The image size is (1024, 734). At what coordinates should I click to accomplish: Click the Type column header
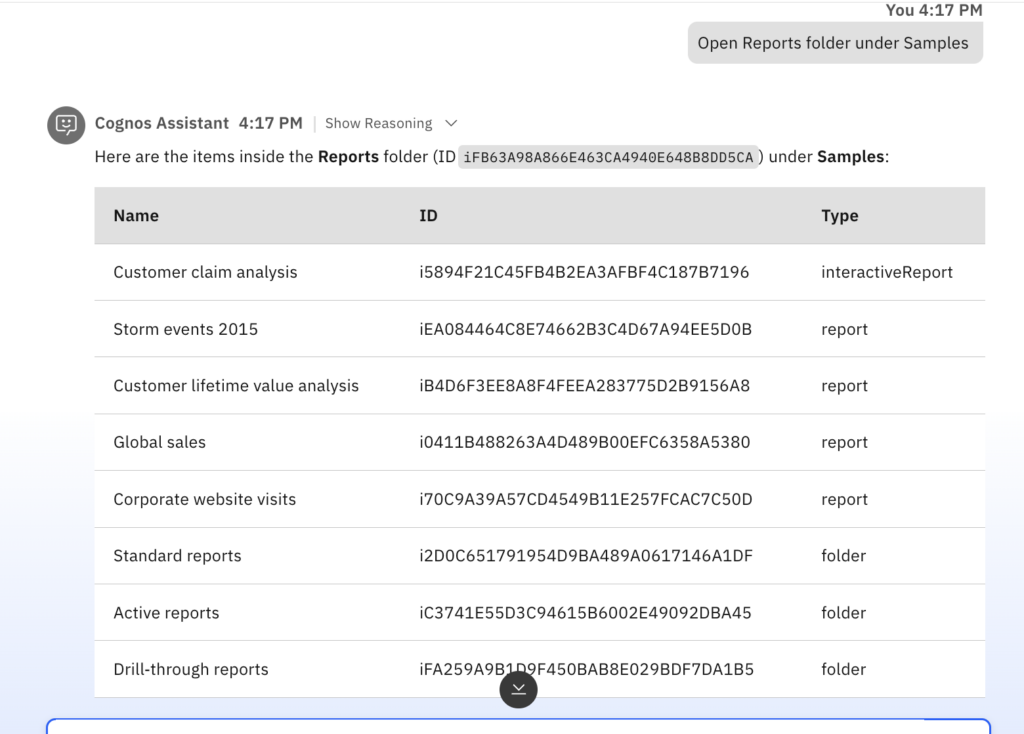(839, 216)
